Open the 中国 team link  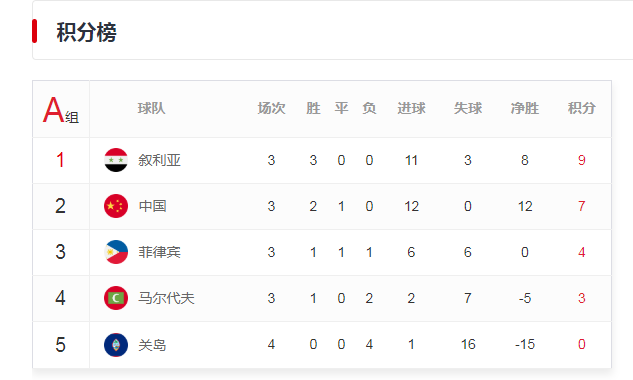click(152, 206)
